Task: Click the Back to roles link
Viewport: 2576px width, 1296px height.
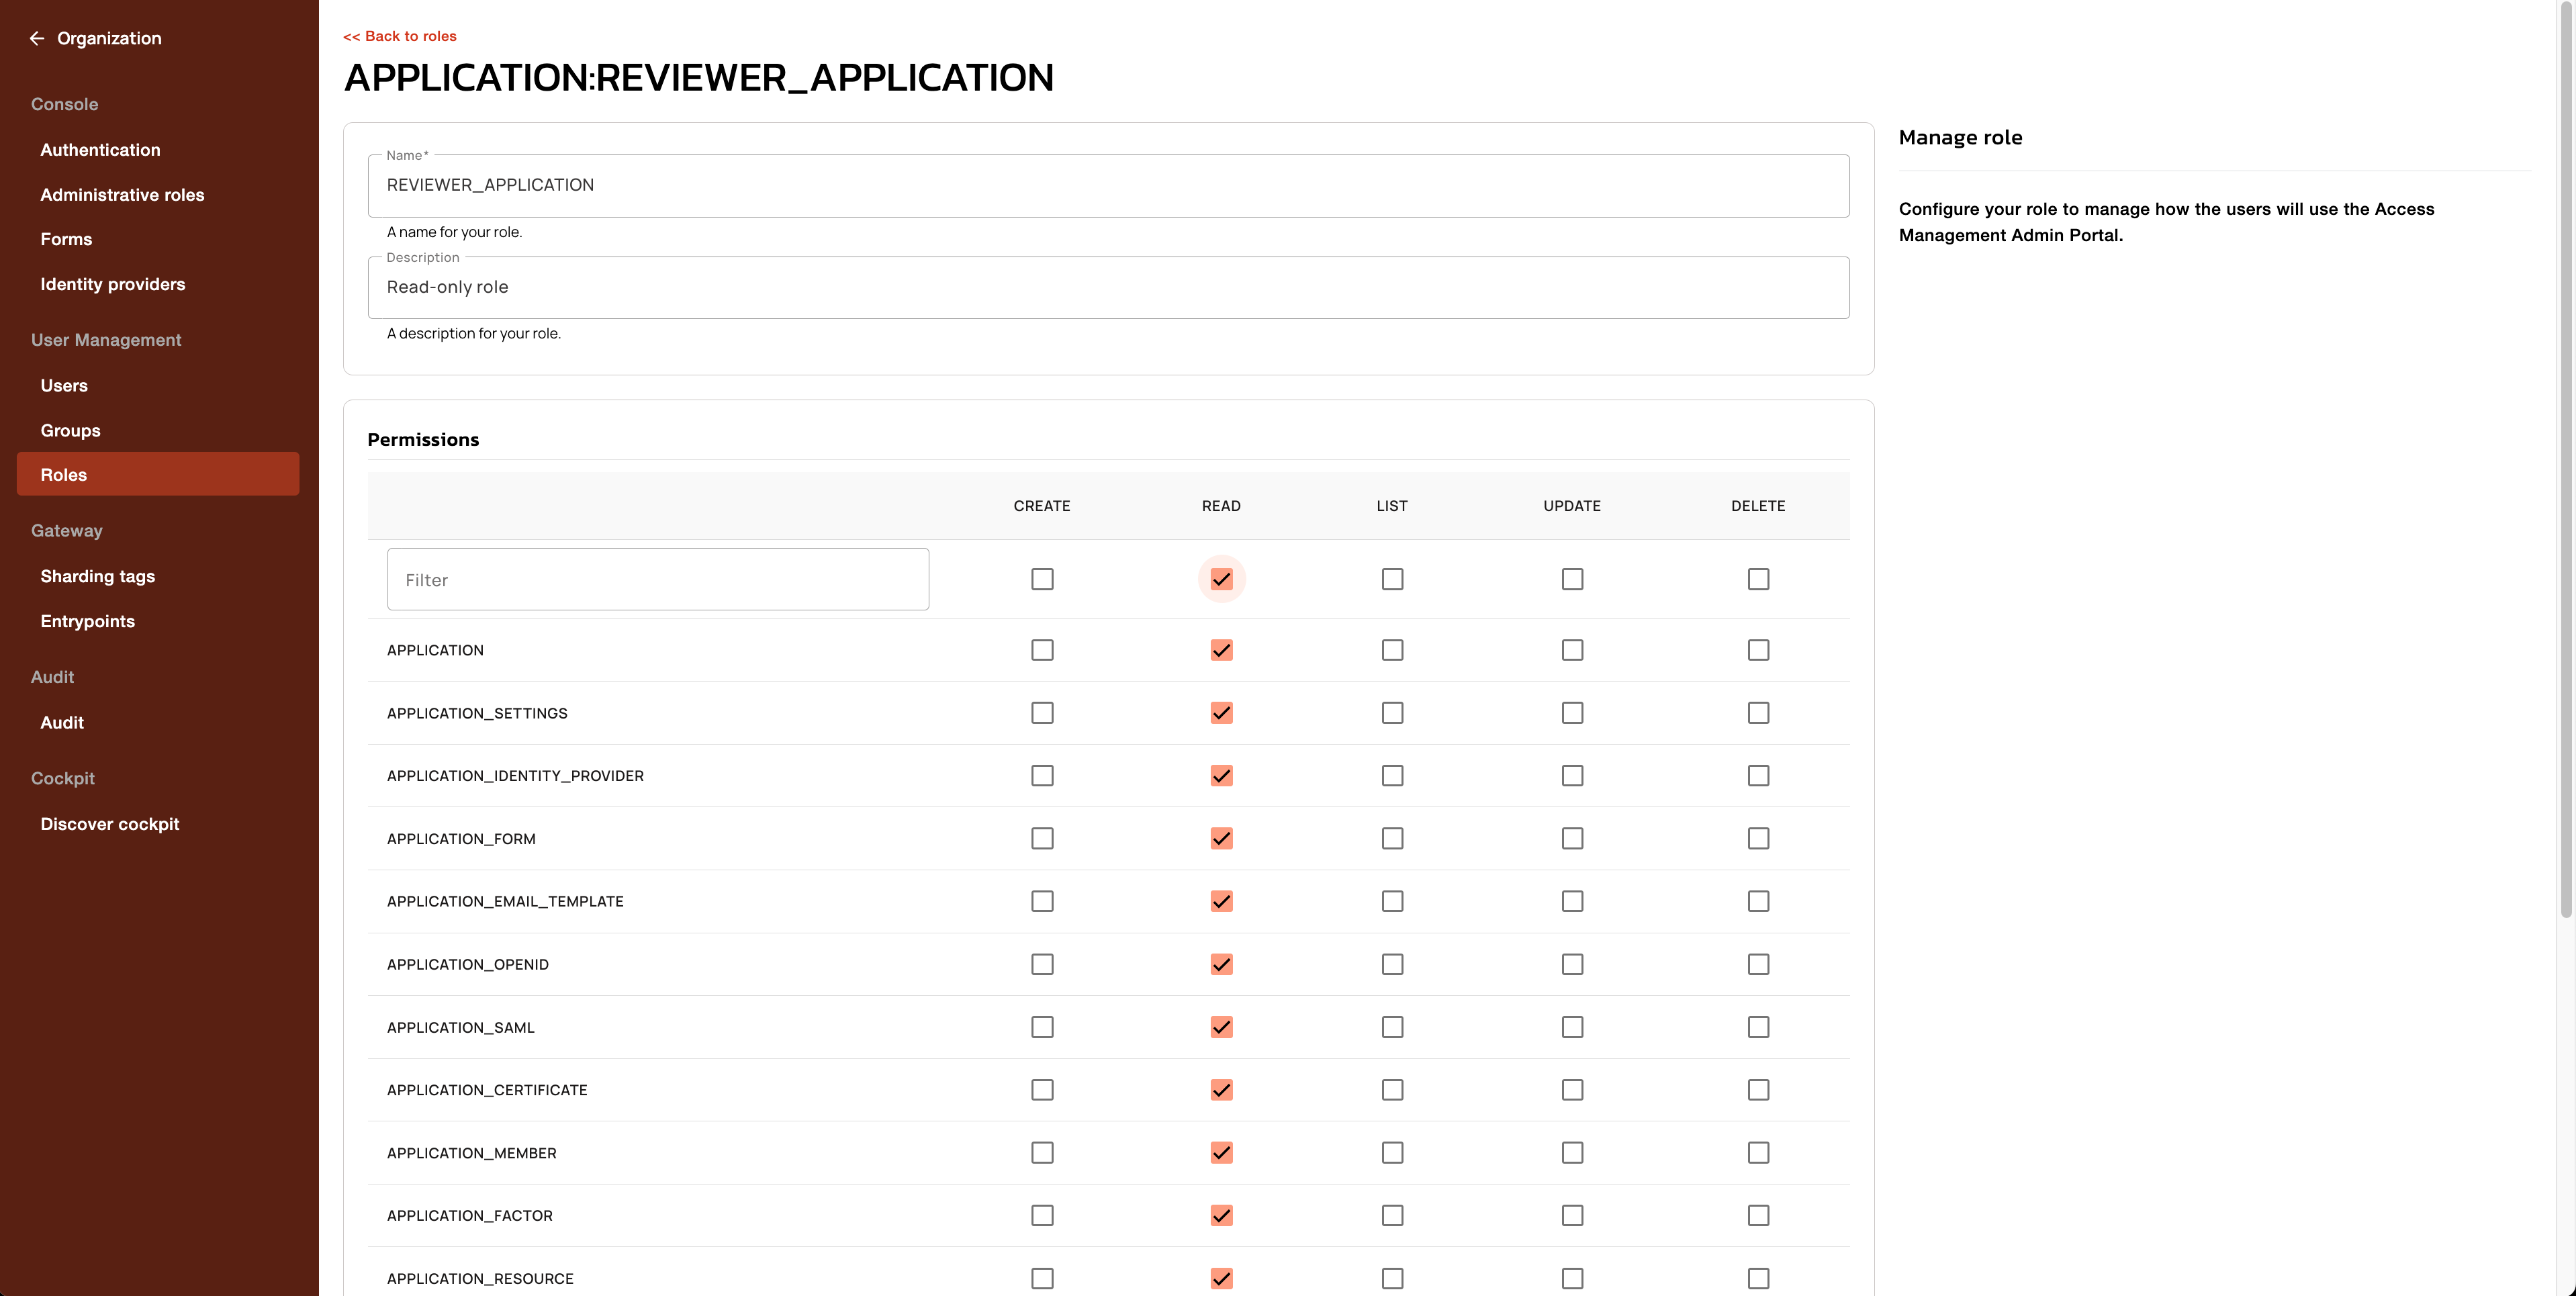Action: pyautogui.click(x=400, y=36)
